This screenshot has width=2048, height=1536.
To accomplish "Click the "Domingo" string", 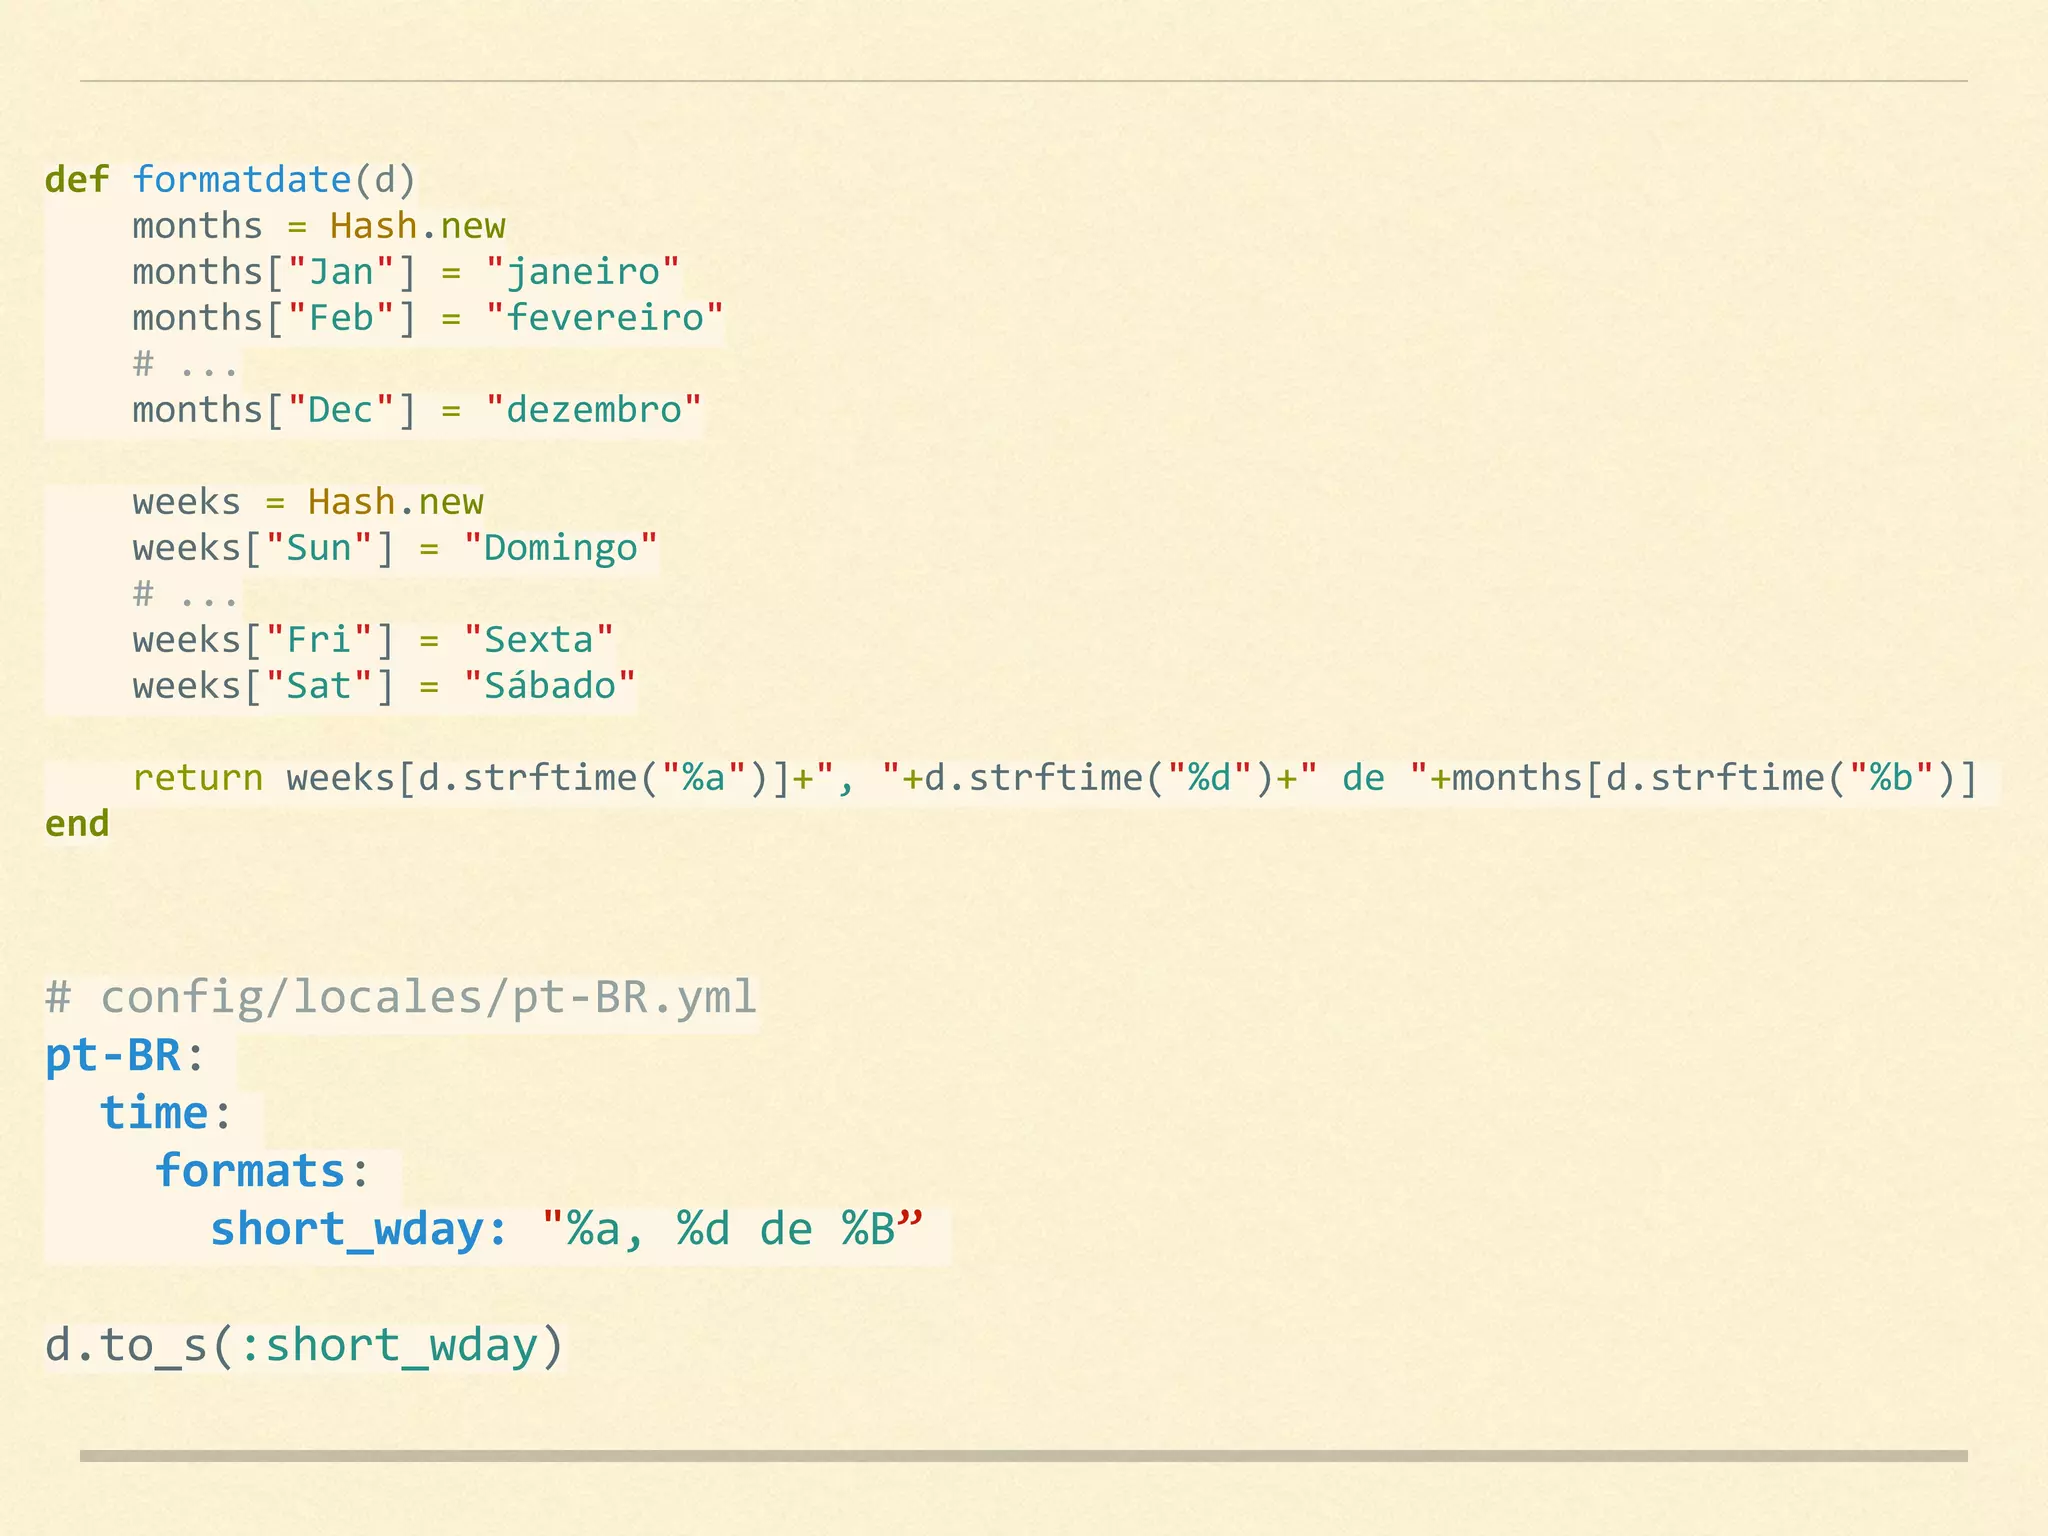I will [560, 548].
